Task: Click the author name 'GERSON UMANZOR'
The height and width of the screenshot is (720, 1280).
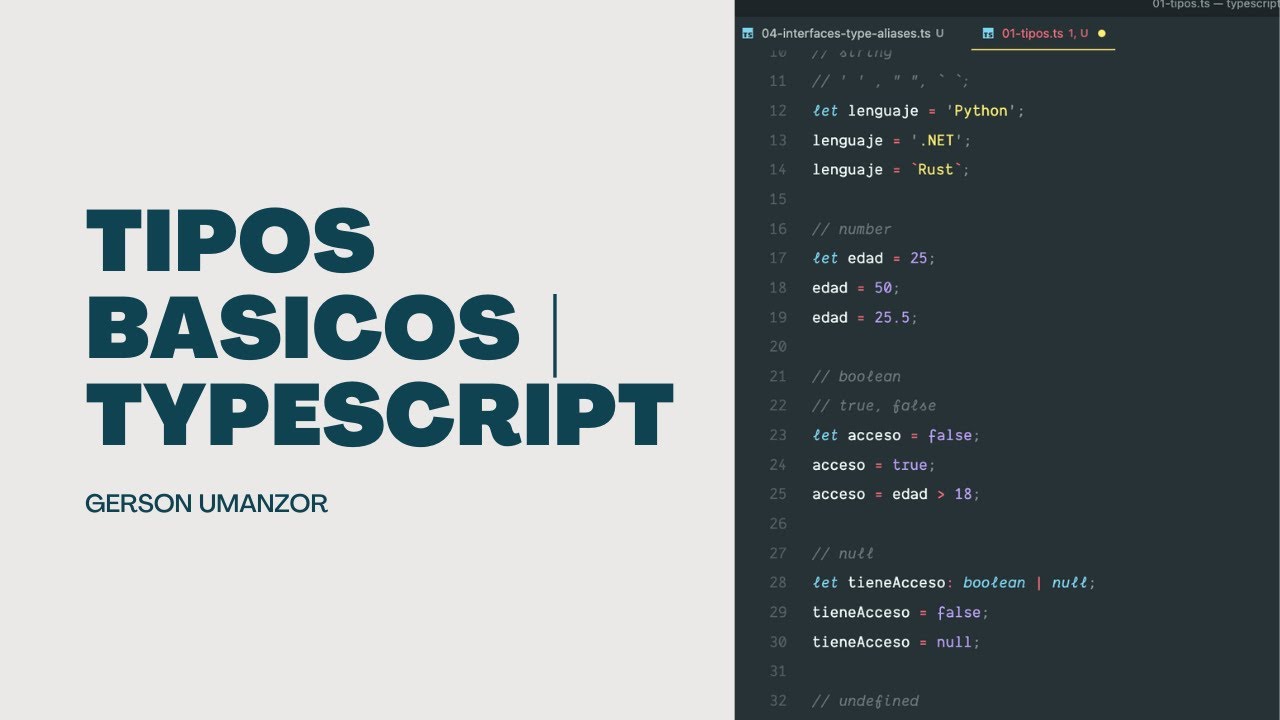Action: coord(207,504)
